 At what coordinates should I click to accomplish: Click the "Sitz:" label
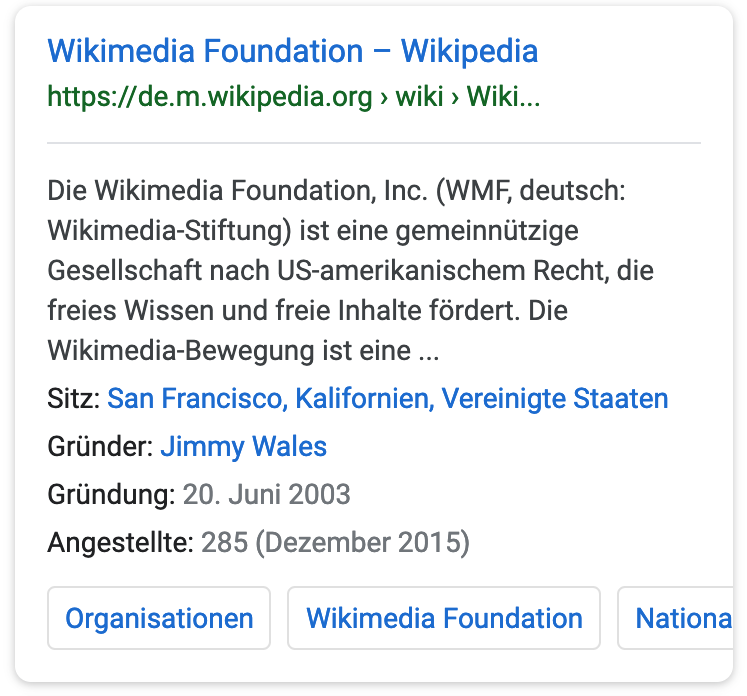[73, 399]
